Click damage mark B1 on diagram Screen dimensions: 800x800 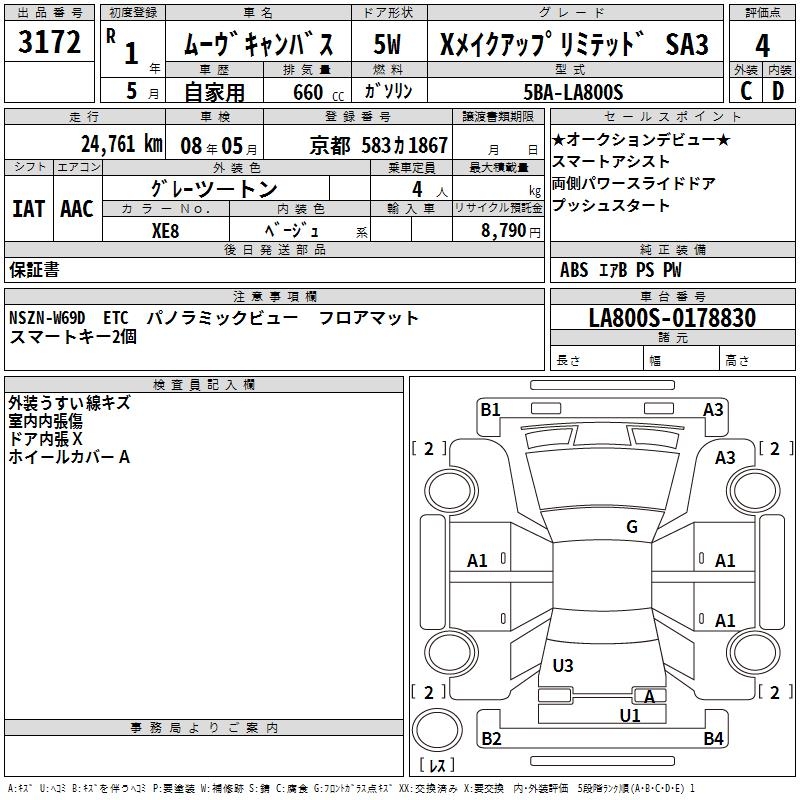point(490,410)
